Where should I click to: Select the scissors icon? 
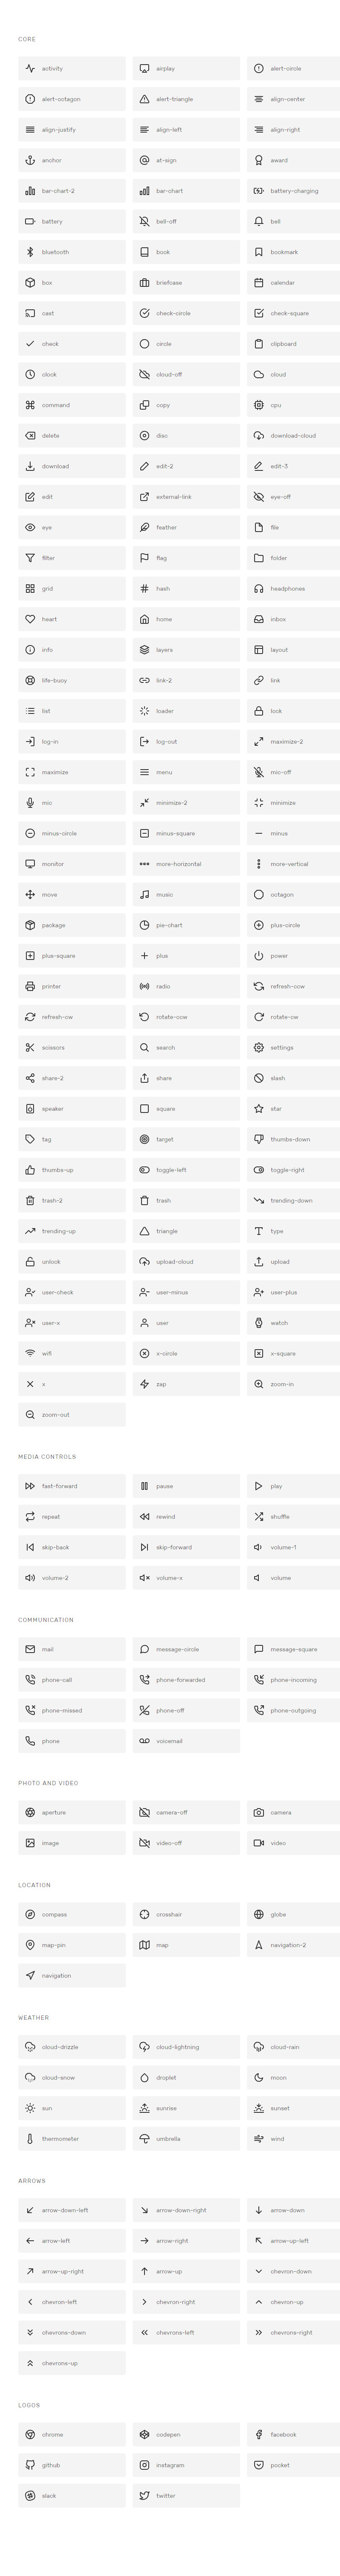(x=30, y=1047)
